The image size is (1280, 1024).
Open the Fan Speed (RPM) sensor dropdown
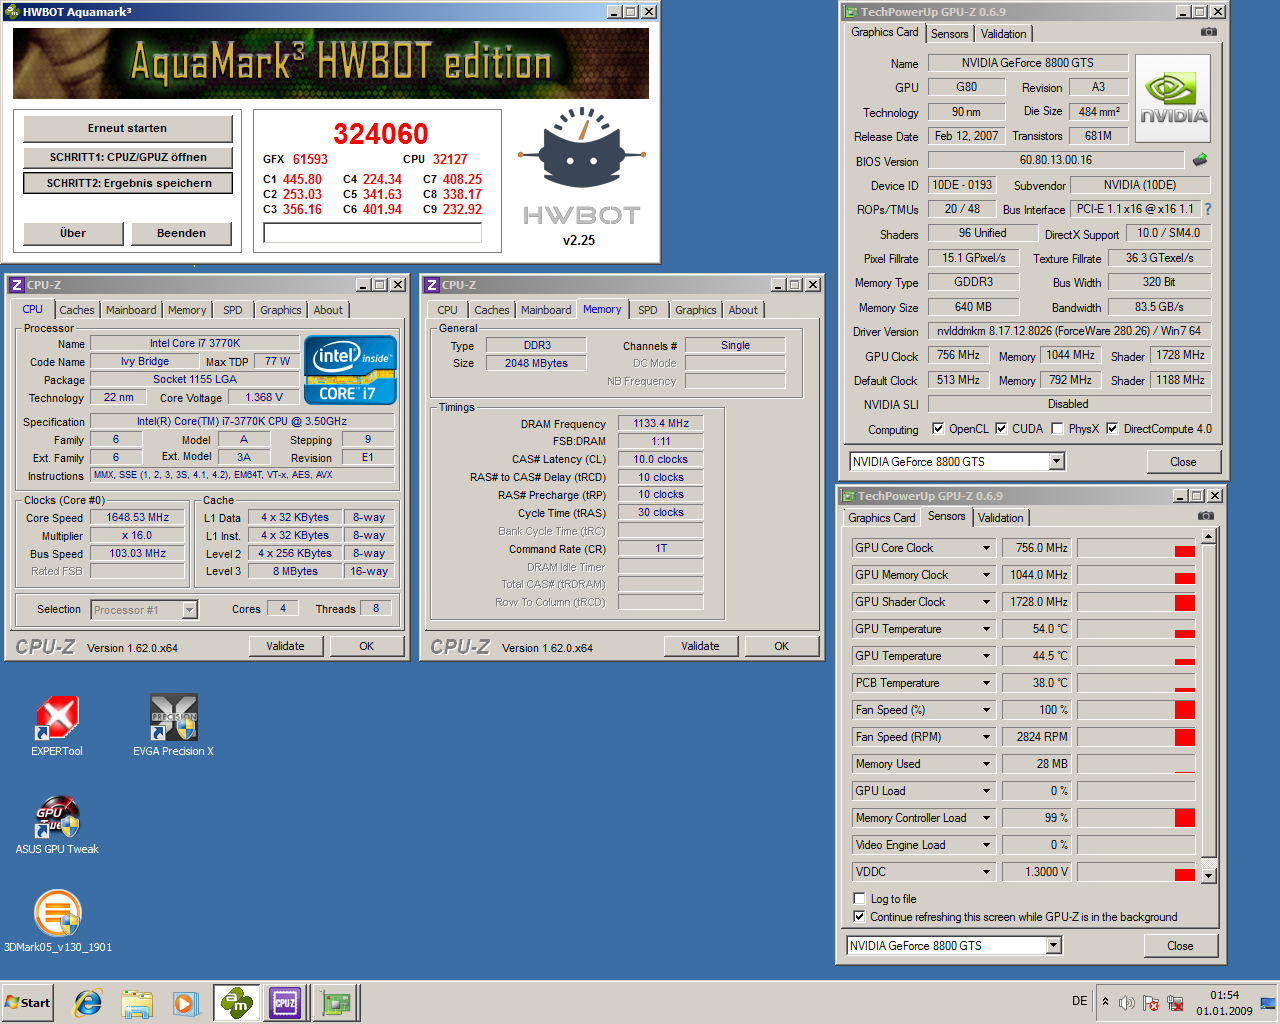[x=986, y=737]
